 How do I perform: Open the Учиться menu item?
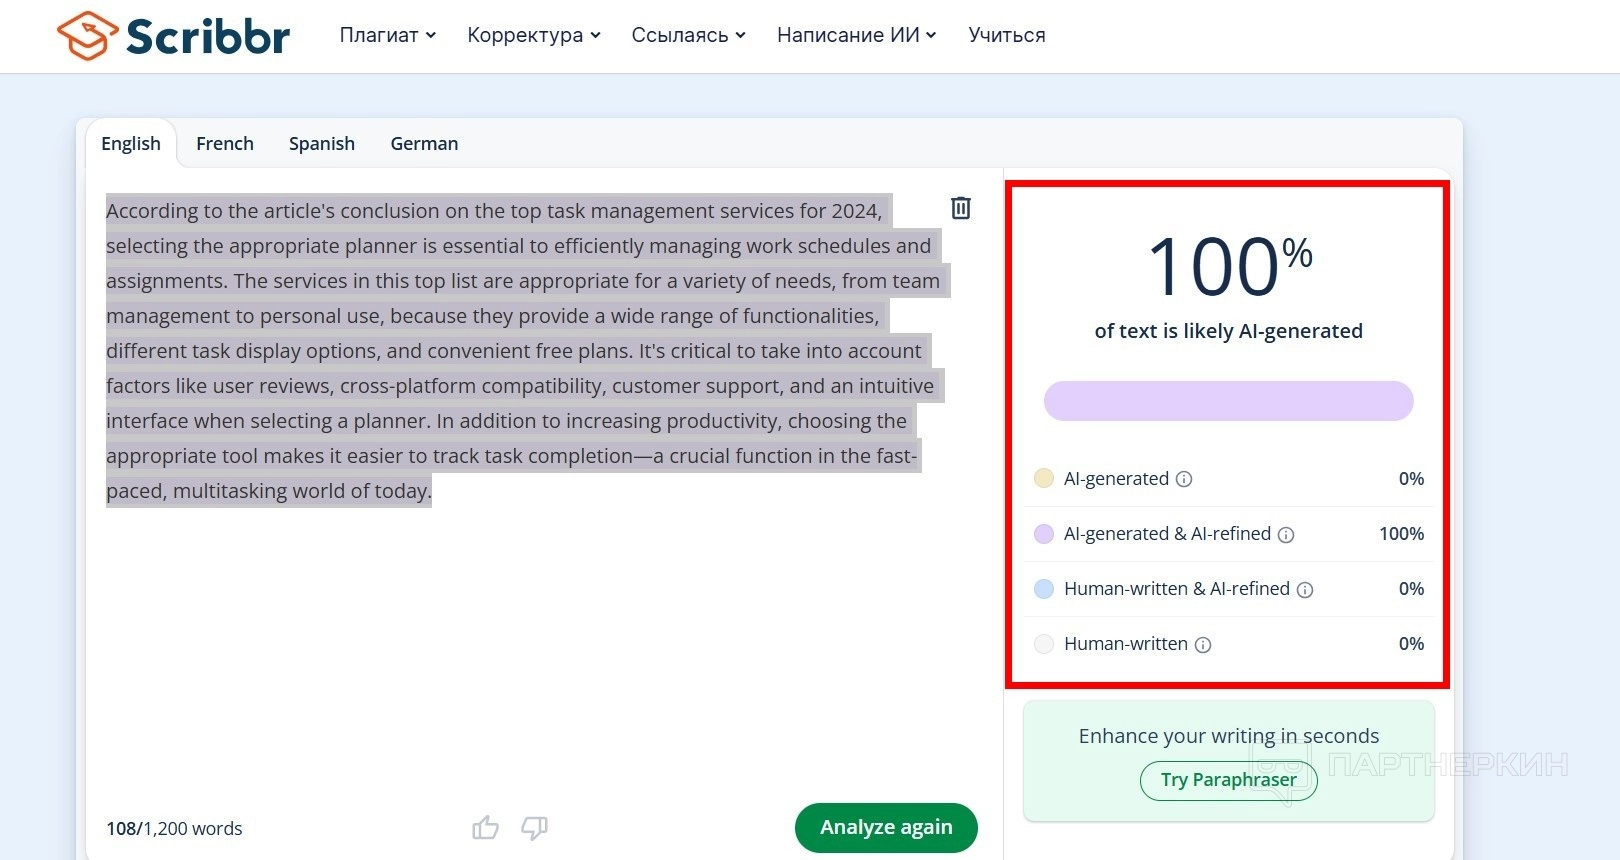(x=1007, y=35)
